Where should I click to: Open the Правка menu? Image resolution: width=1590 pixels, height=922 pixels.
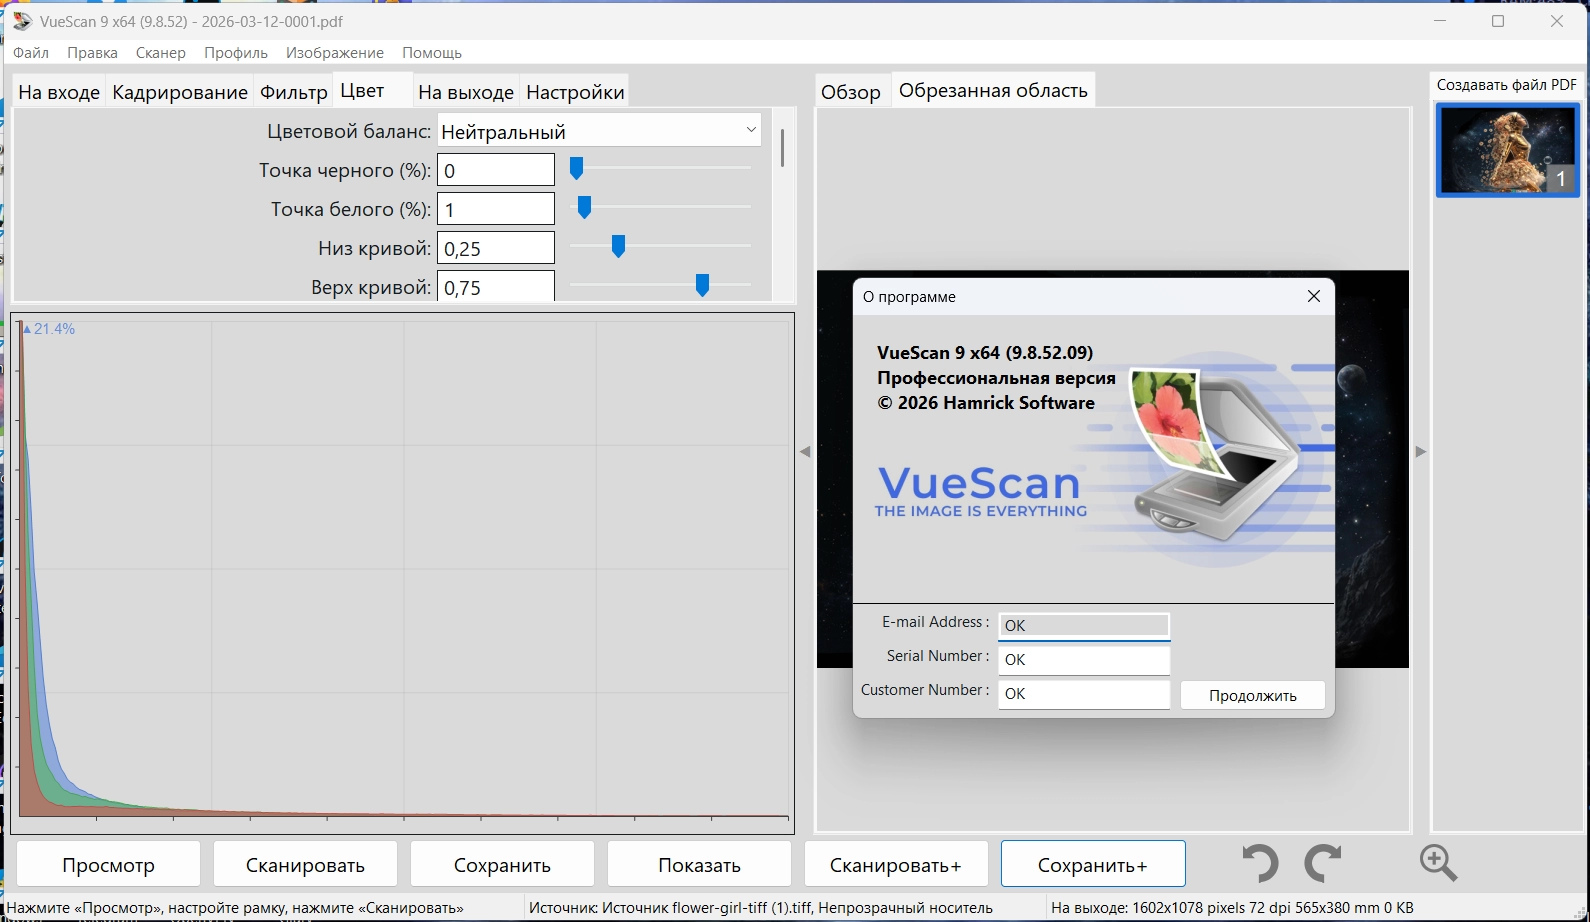(x=92, y=52)
